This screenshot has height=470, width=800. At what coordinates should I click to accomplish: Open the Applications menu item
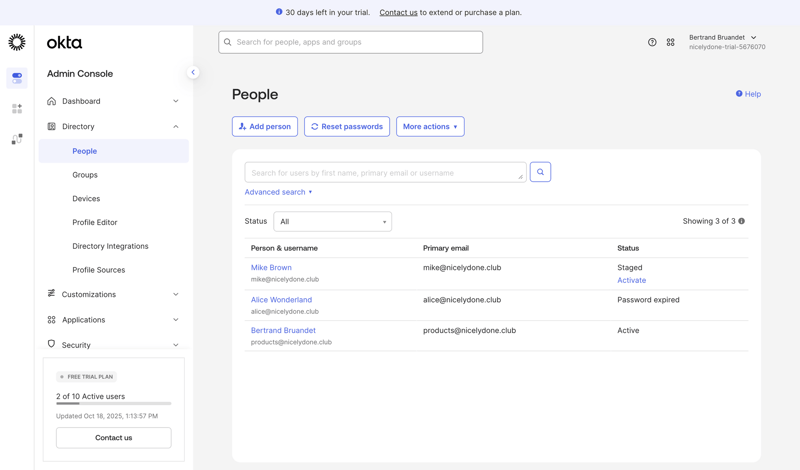pos(84,320)
